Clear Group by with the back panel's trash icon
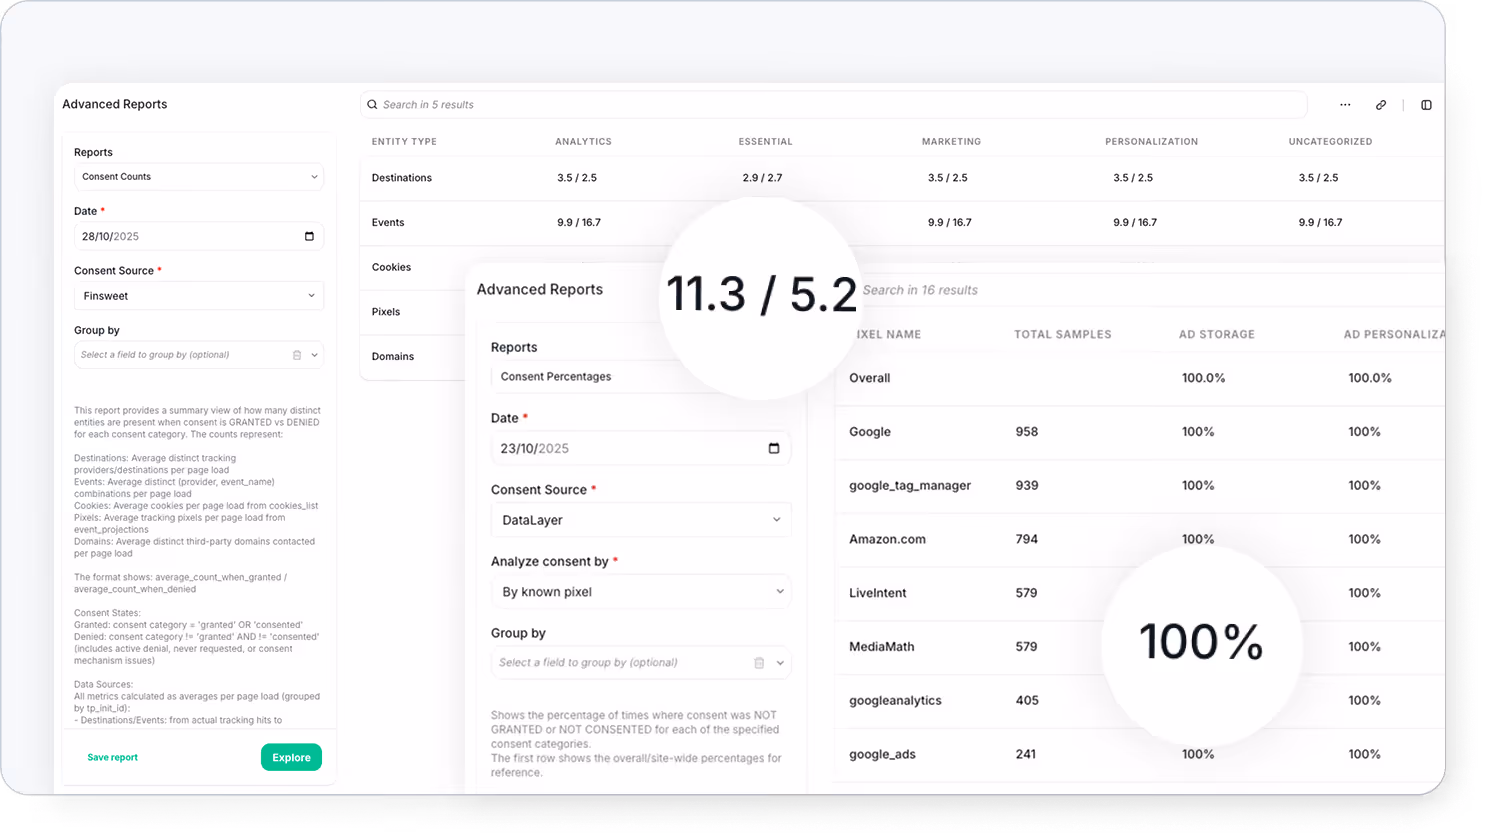Viewport: 1485px width, 838px height. (297, 355)
